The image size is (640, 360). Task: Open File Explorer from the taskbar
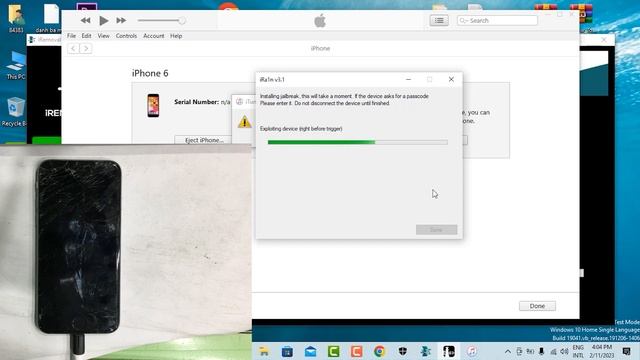click(264, 351)
